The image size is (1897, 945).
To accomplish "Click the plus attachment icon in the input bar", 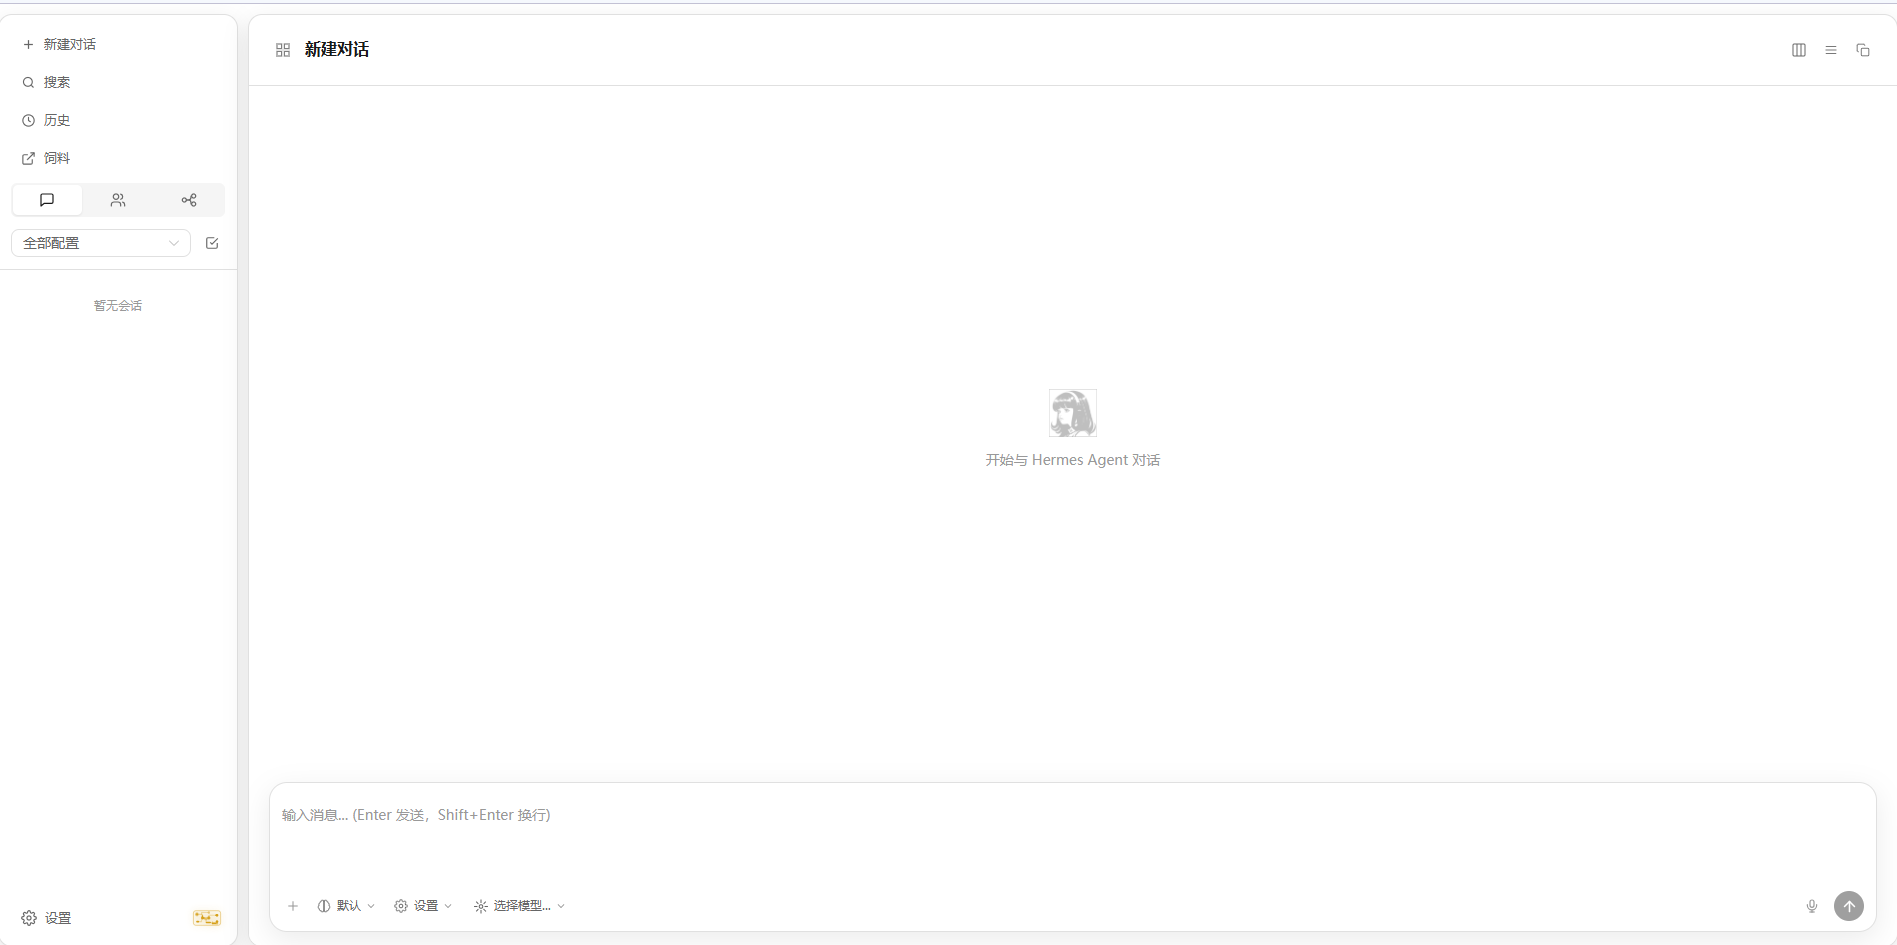I will [293, 906].
